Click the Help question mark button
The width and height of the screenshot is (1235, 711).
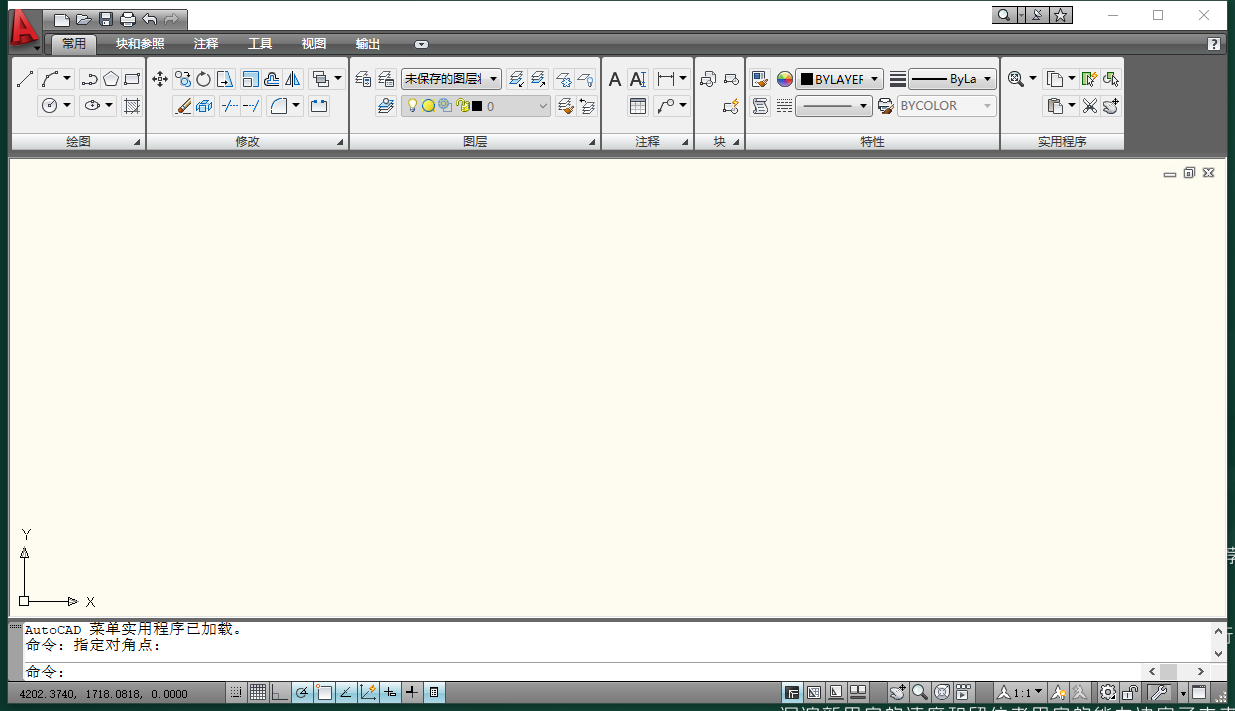[1213, 44]
